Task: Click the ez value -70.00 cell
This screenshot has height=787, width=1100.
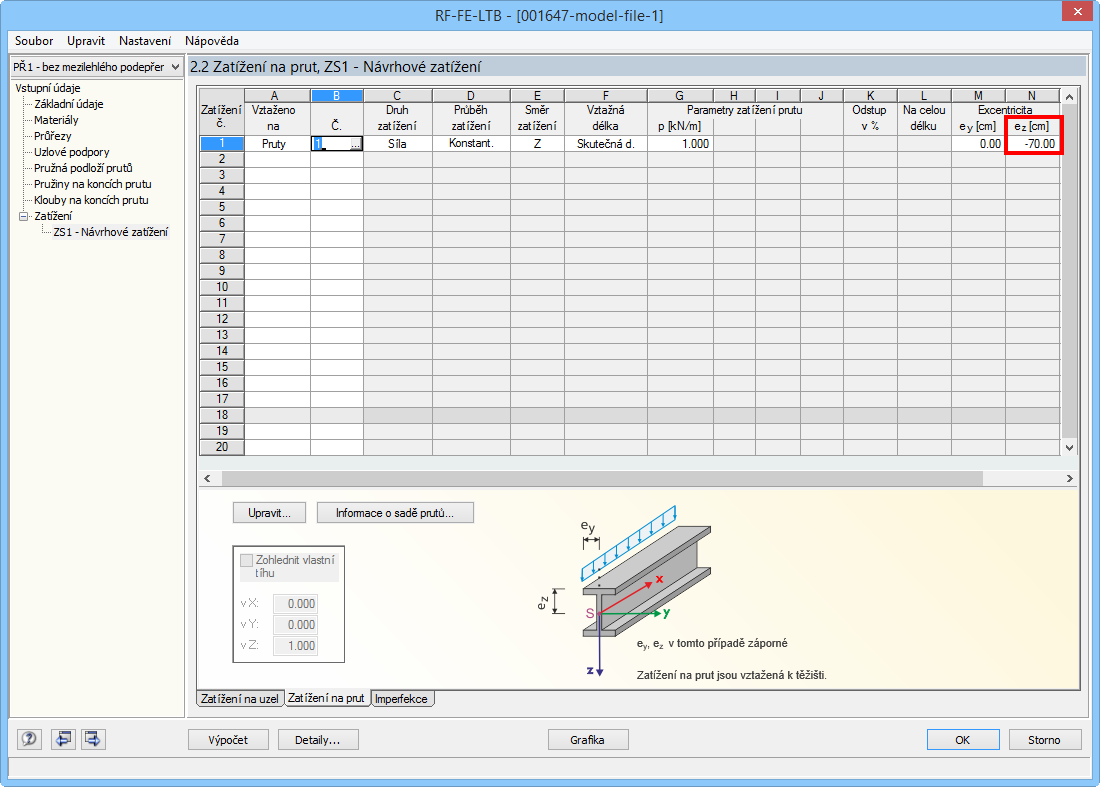Action: point(1033,144)
